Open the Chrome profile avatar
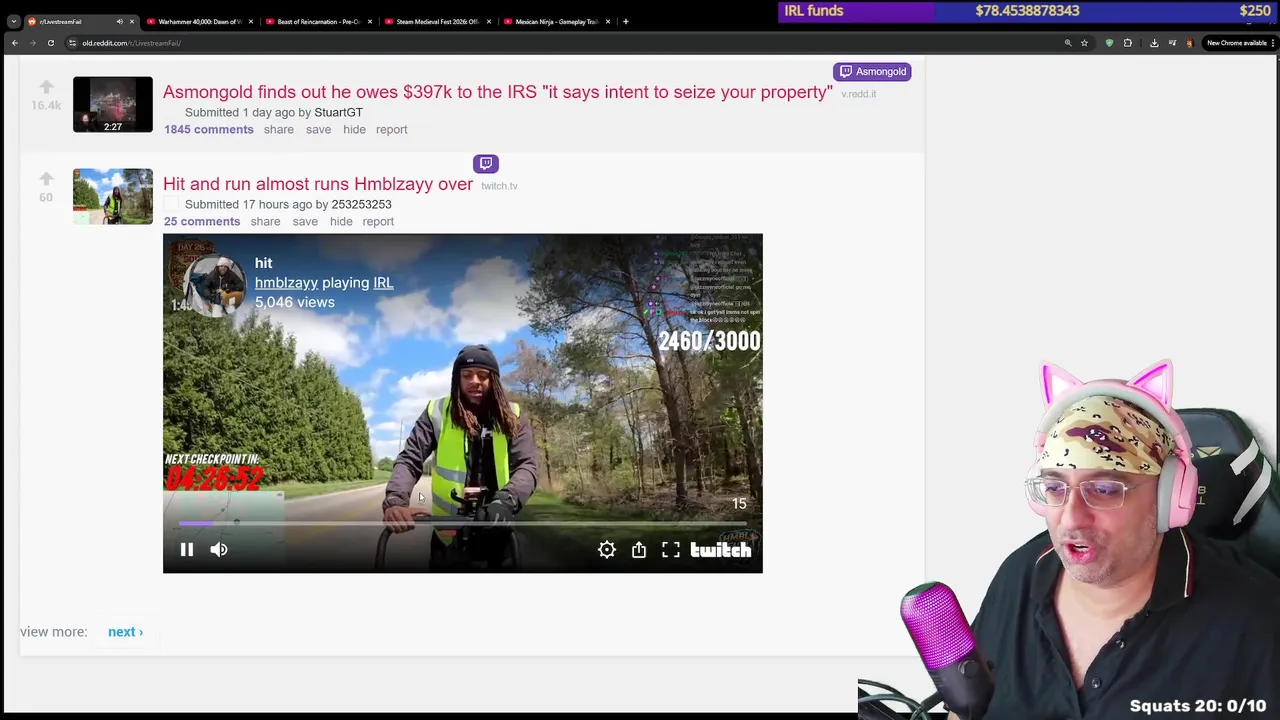The height and width of the screenshot is (720, 1280). pyautogui.click(x=1190, y=43)
